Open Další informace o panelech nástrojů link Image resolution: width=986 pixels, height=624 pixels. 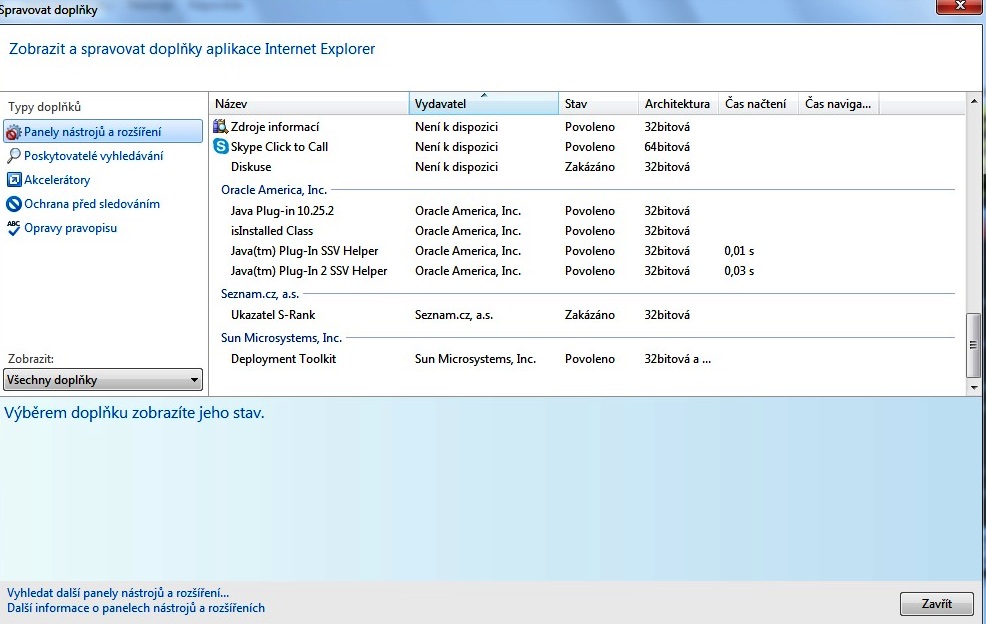click(136, 608)
